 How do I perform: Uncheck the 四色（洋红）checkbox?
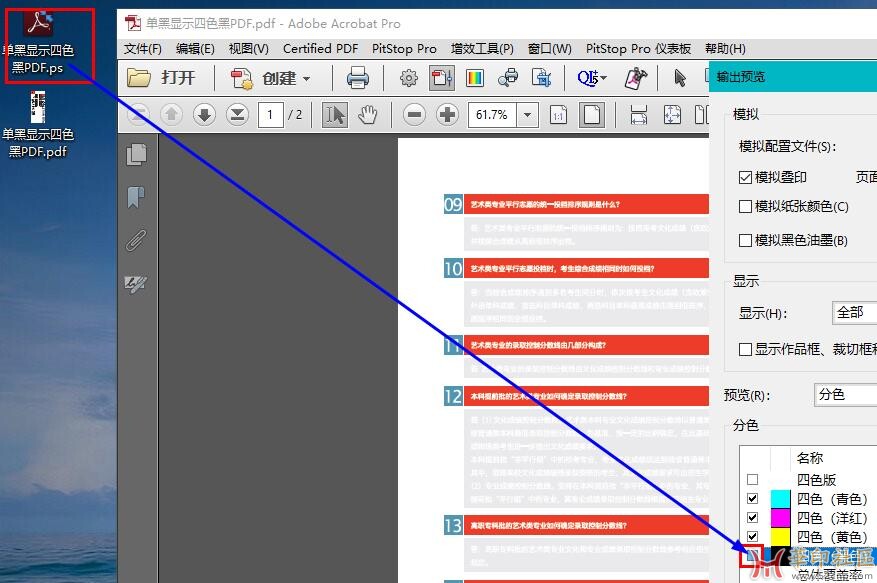(752, 517)
